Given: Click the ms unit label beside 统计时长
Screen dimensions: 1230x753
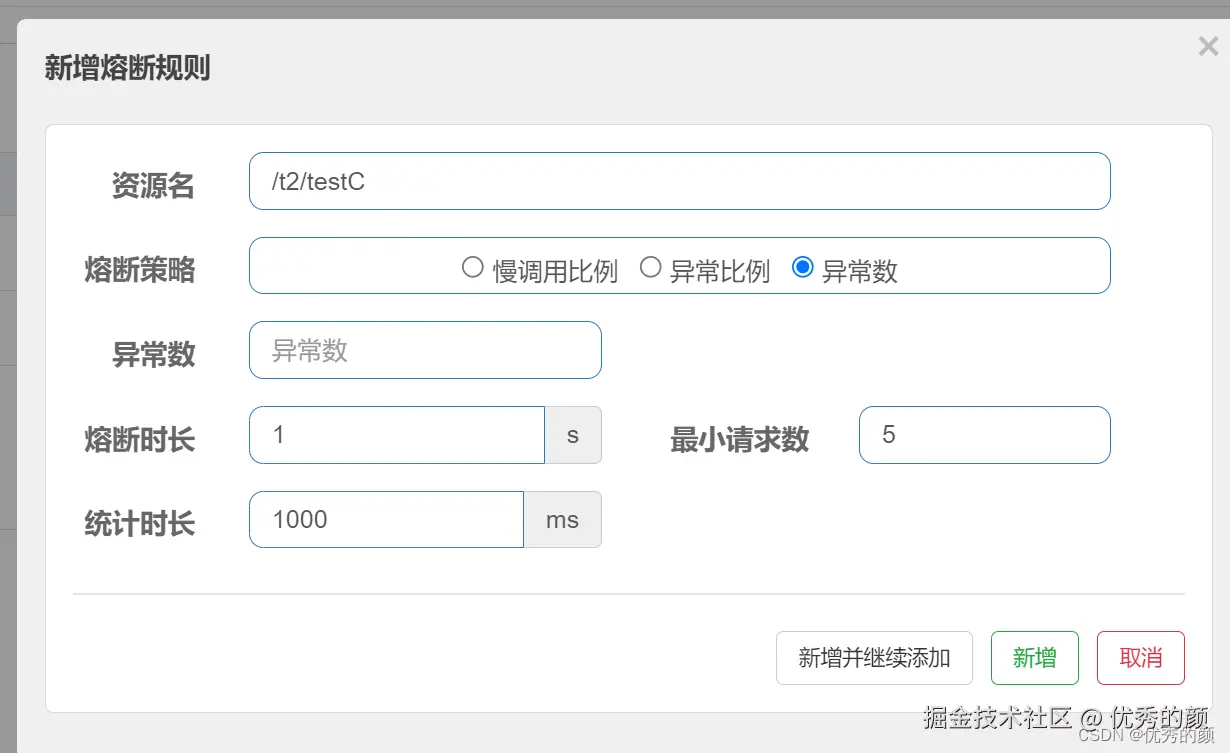Looking at the screenshot, I should 562,519.
